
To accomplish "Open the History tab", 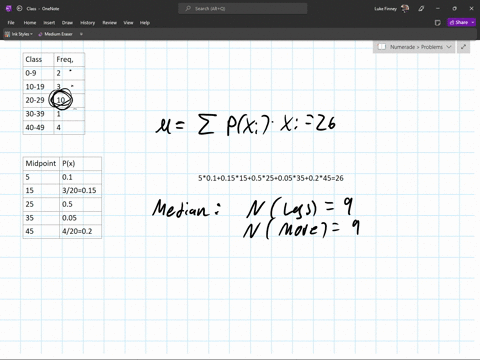I will 87,23.
